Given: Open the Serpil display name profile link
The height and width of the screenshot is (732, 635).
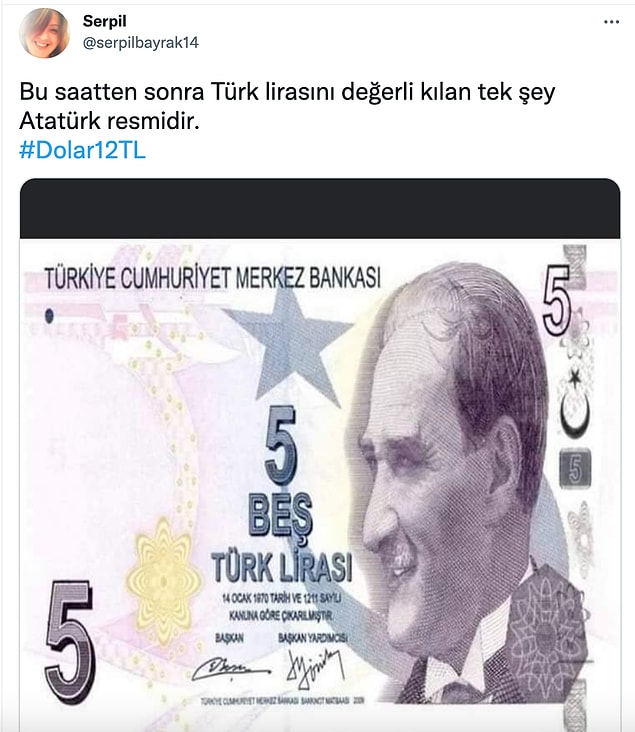Looking at the screenshot, I should [x=105, y=21].
